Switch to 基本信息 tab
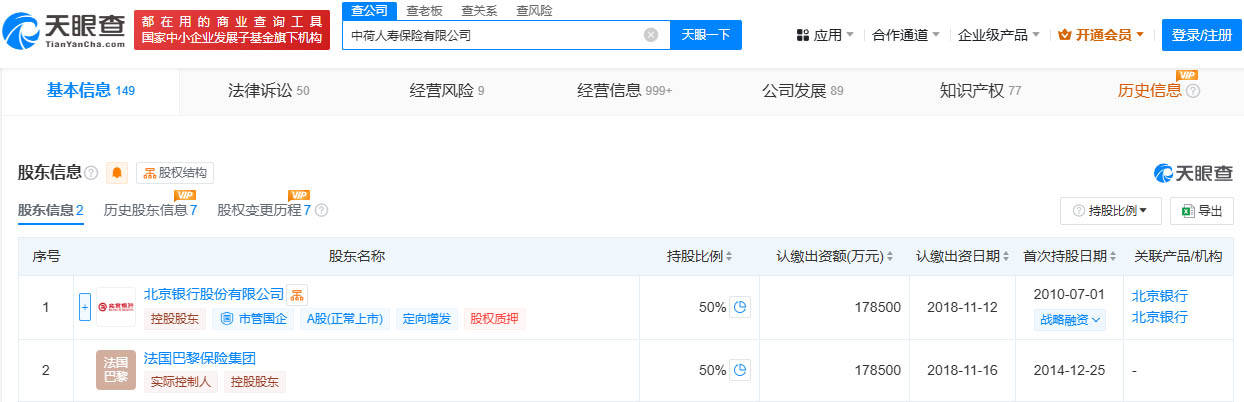This screenshot has width=1244, height=402. [x=91, y=91]
